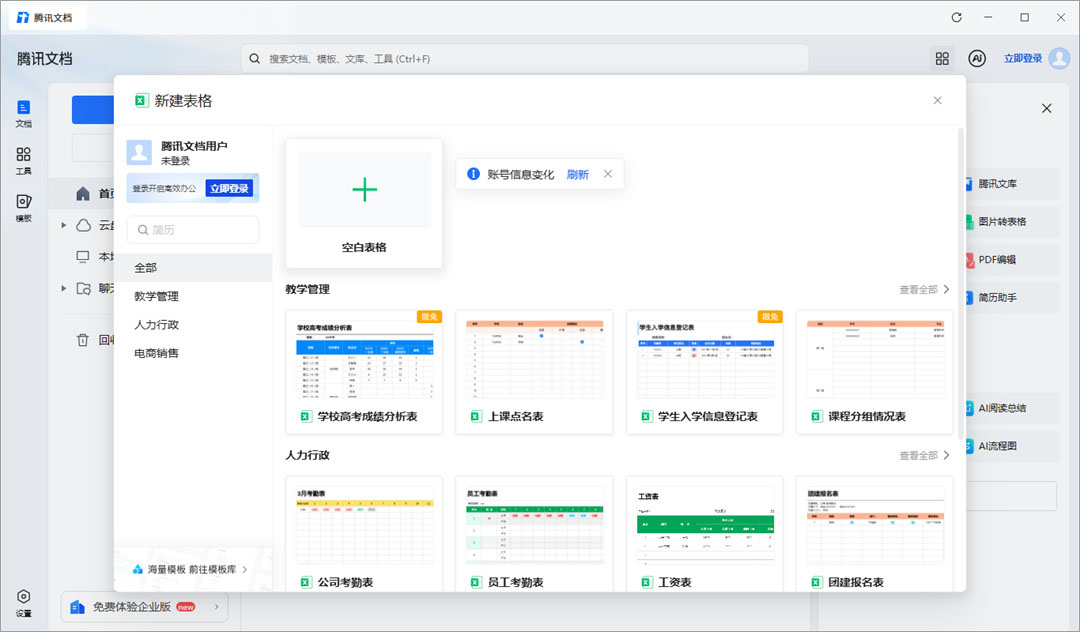The image size is (1080, 632).
Task: Switch to the 腾讯文档 window tab
Action: pyautogui.click(x=47, y=17)
